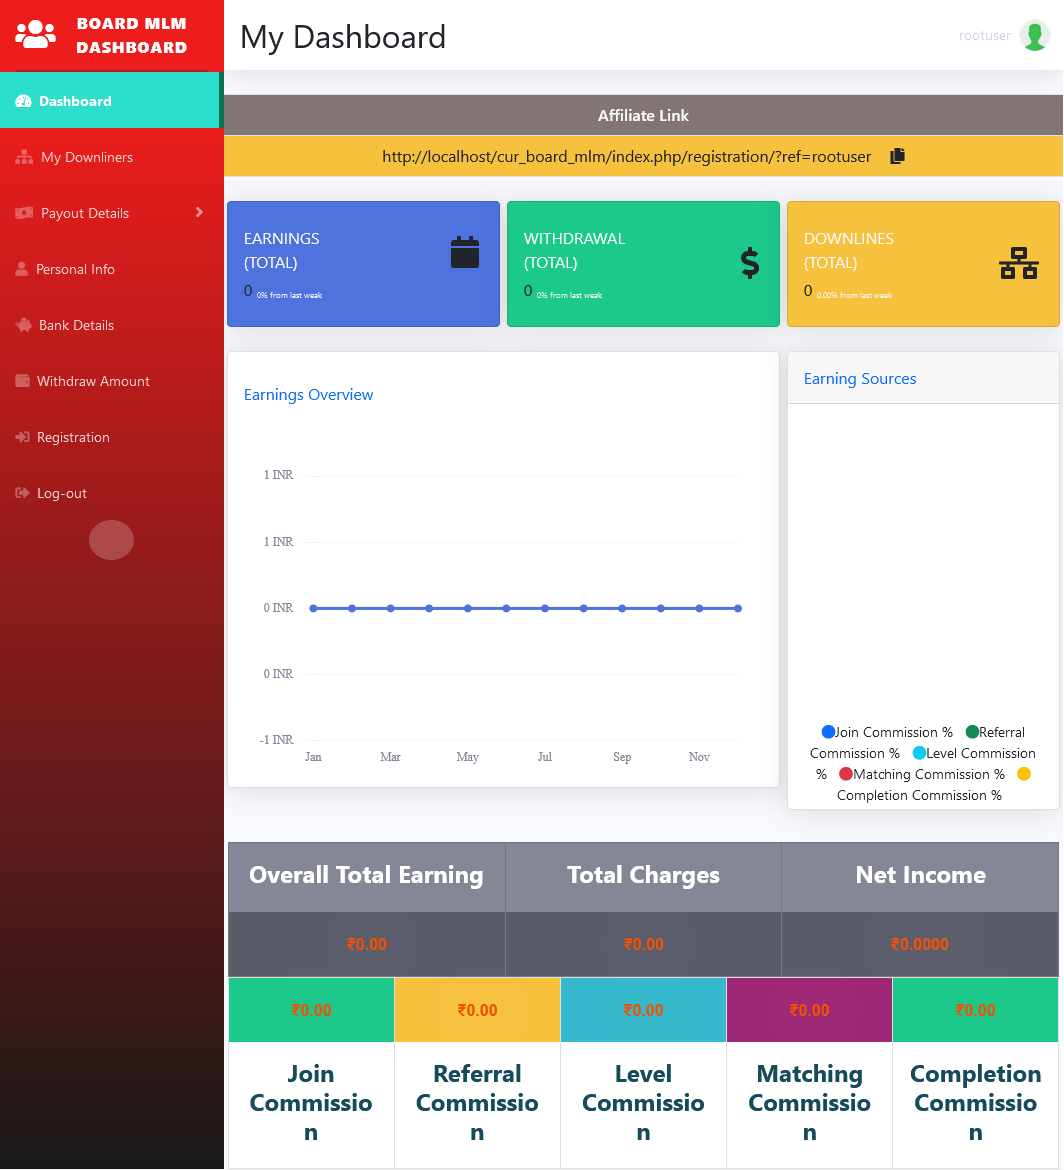The height and width of the screenshot is (1170, 1064).
Task: Click the Log-out exit icon
Action: click(22, 493)
